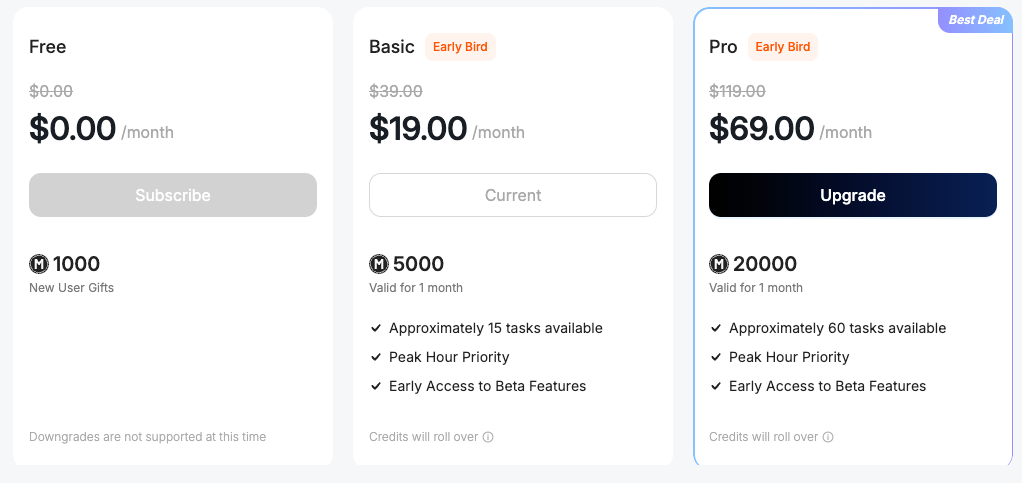This screenshot has width=1022, height=483.
Task: Click the Pro plan crossed-out $119.00 price
Action: [x=737, y=91]
